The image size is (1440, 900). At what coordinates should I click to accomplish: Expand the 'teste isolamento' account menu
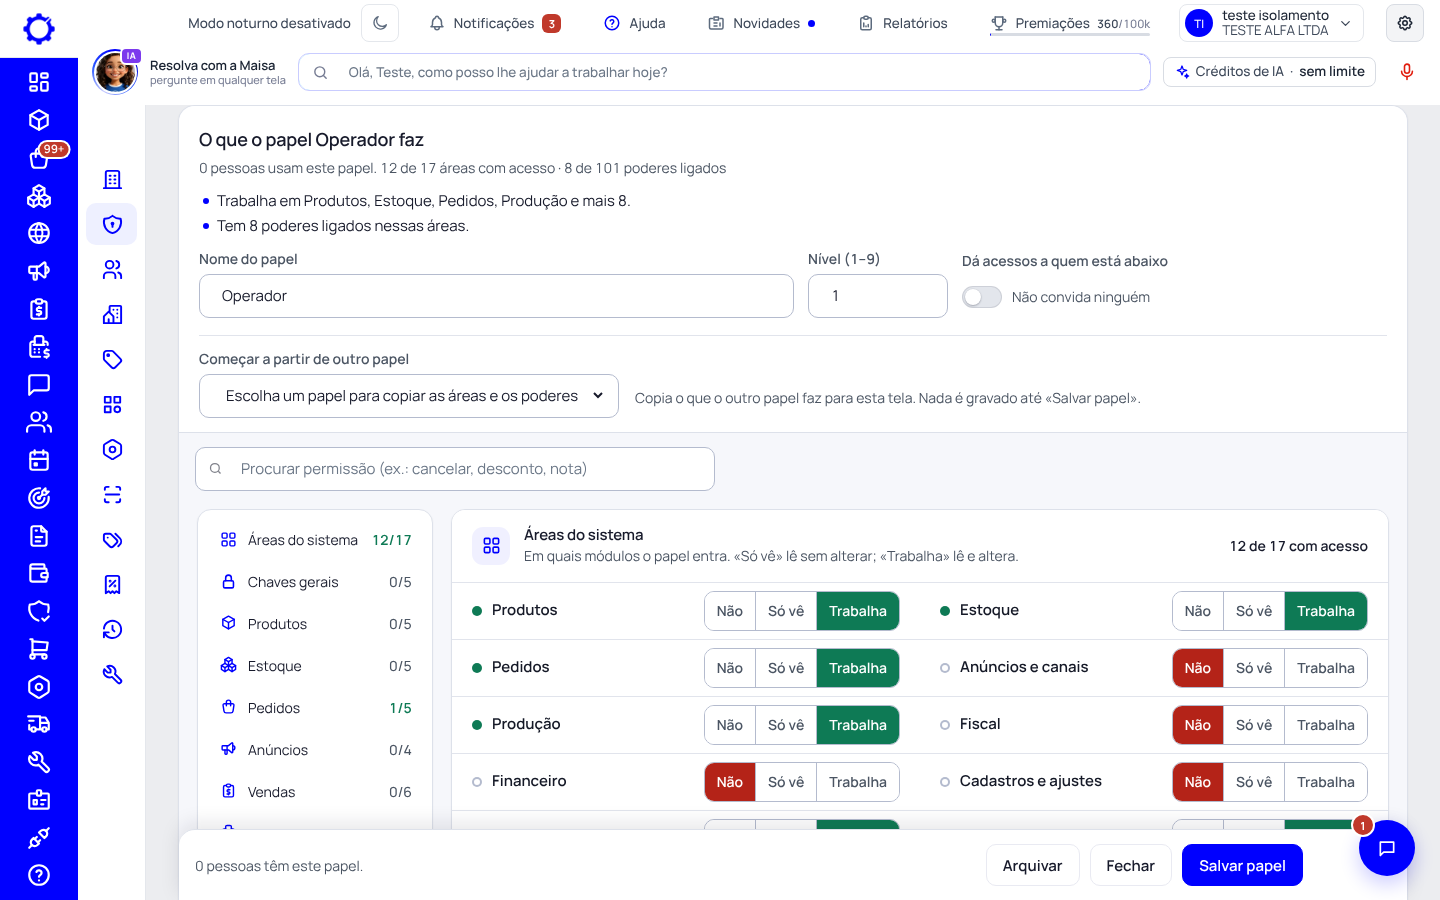[x=1272, y=23]
